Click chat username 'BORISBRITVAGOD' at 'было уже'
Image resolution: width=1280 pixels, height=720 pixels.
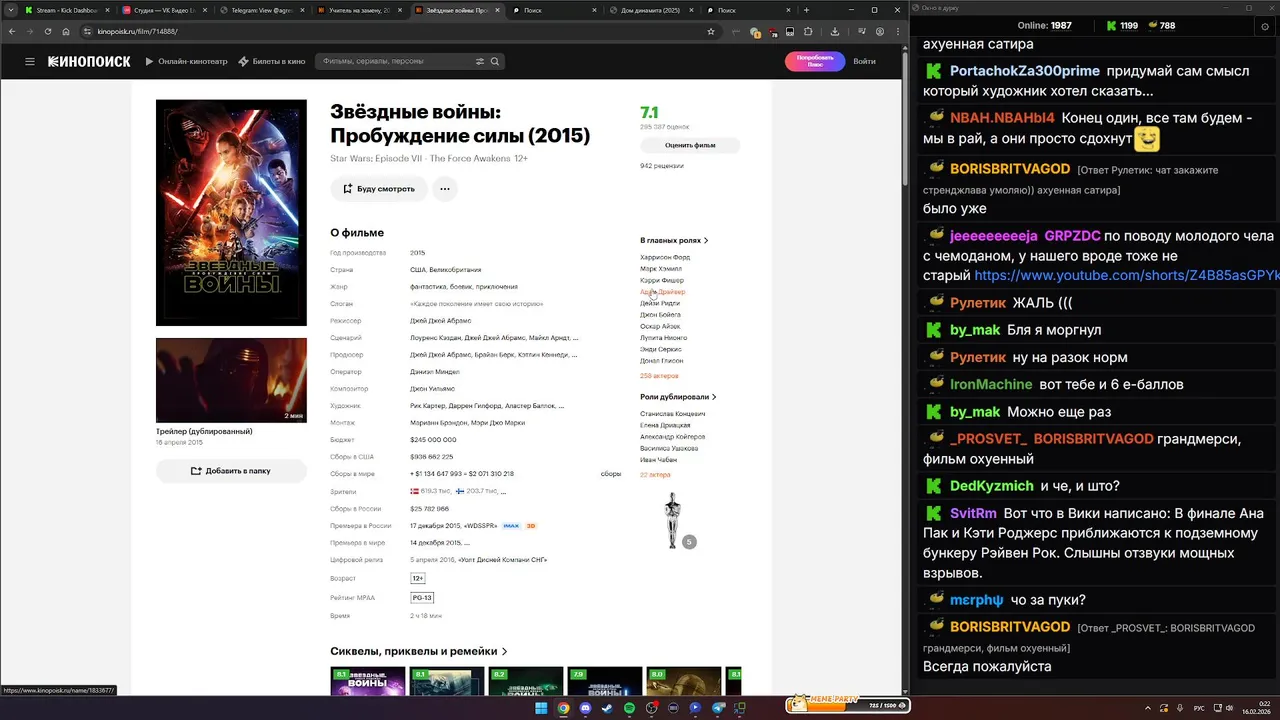[x=1010, y=169]
